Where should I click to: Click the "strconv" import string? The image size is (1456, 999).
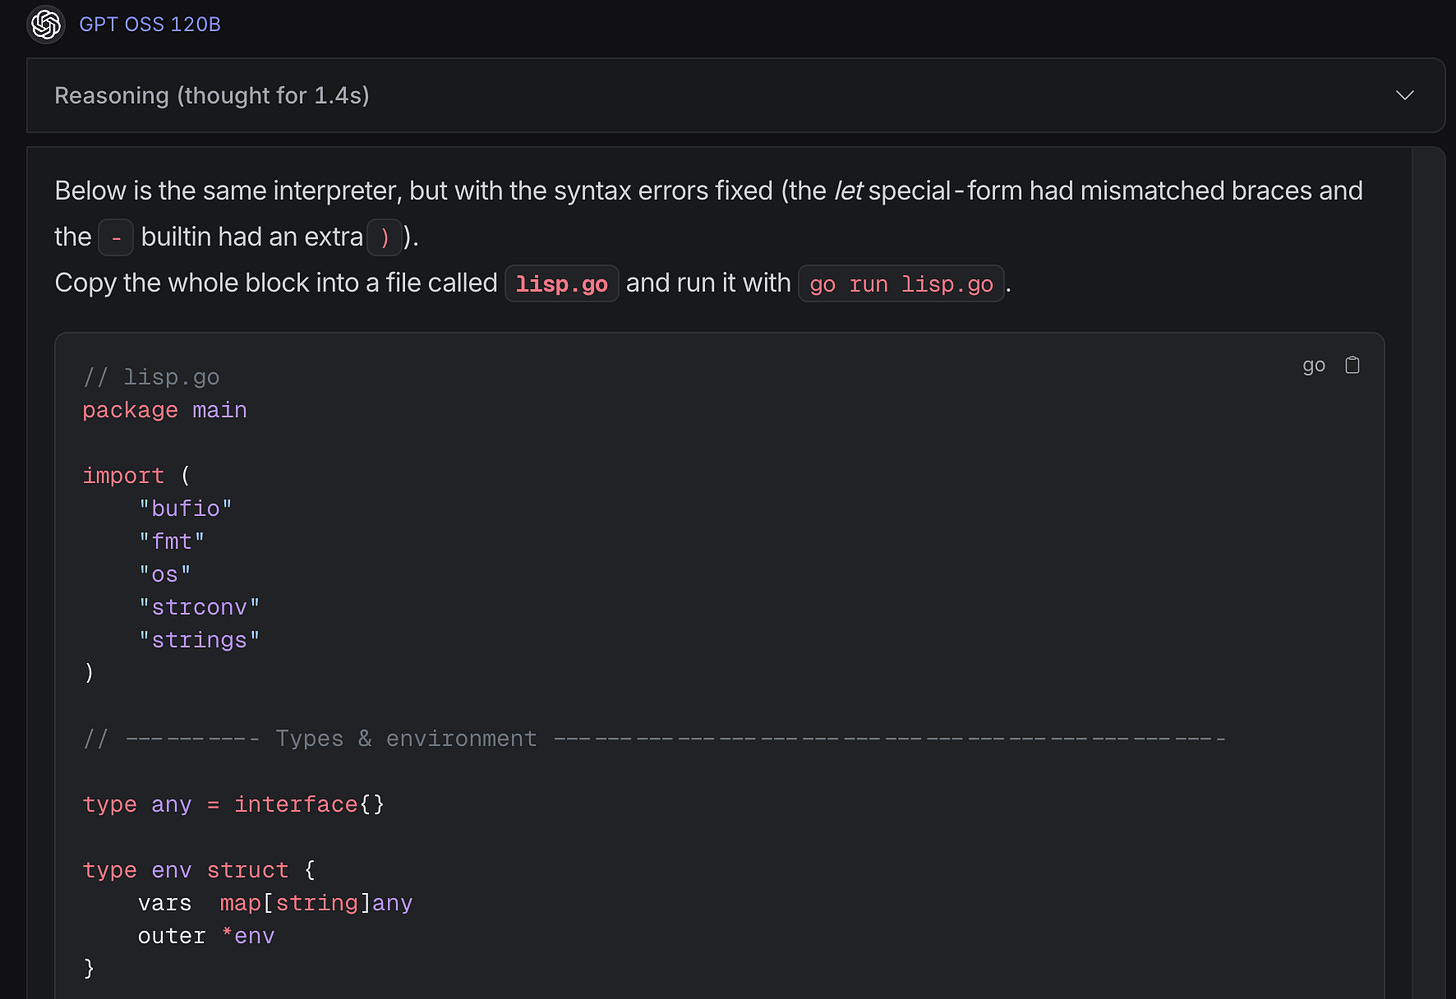199,607
